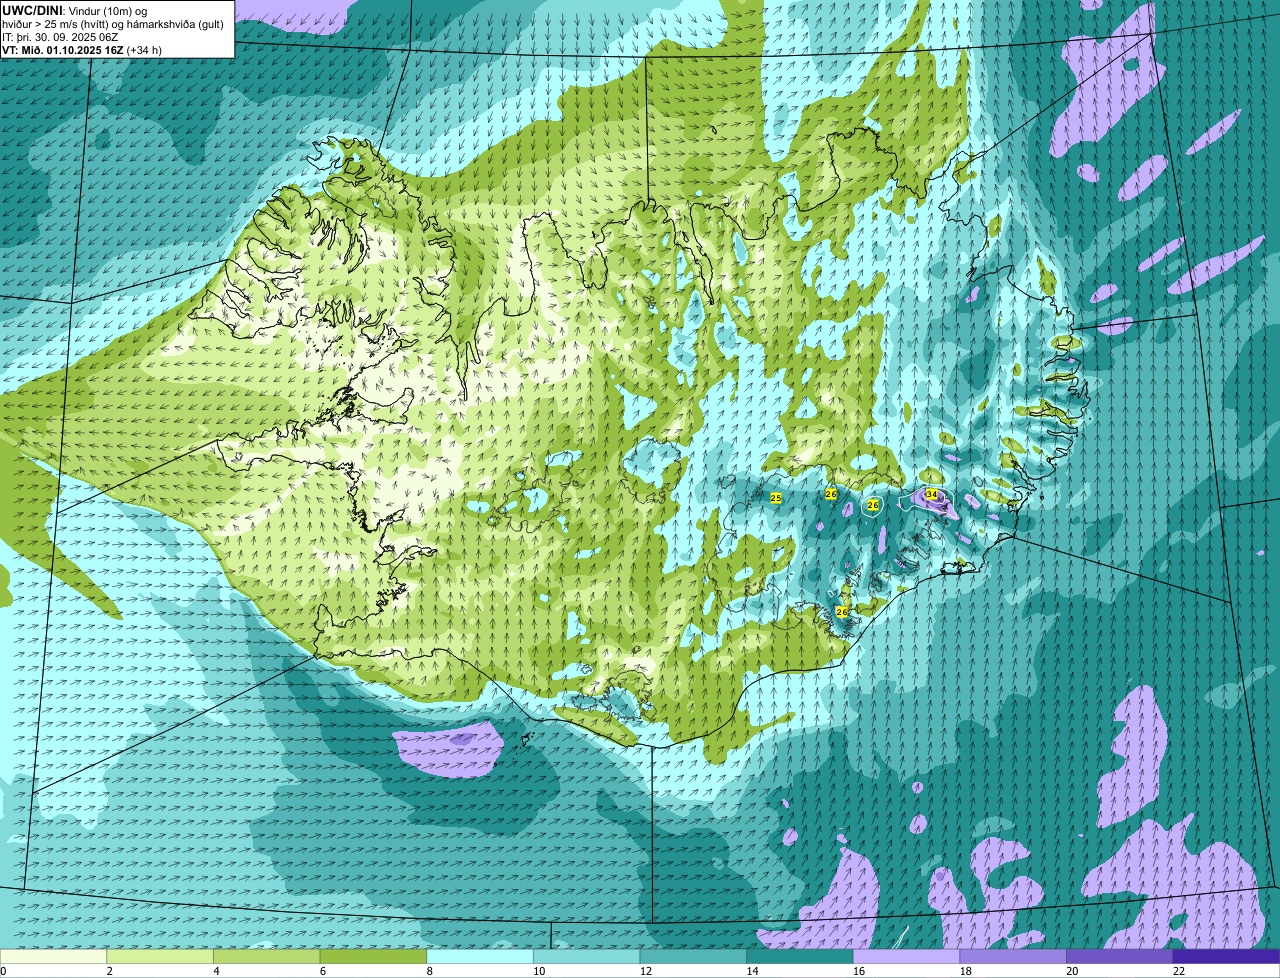Click the legend scale label 8
This screenshot has height=978, width=1280.
pyautogui.click(x=428, y=971)
